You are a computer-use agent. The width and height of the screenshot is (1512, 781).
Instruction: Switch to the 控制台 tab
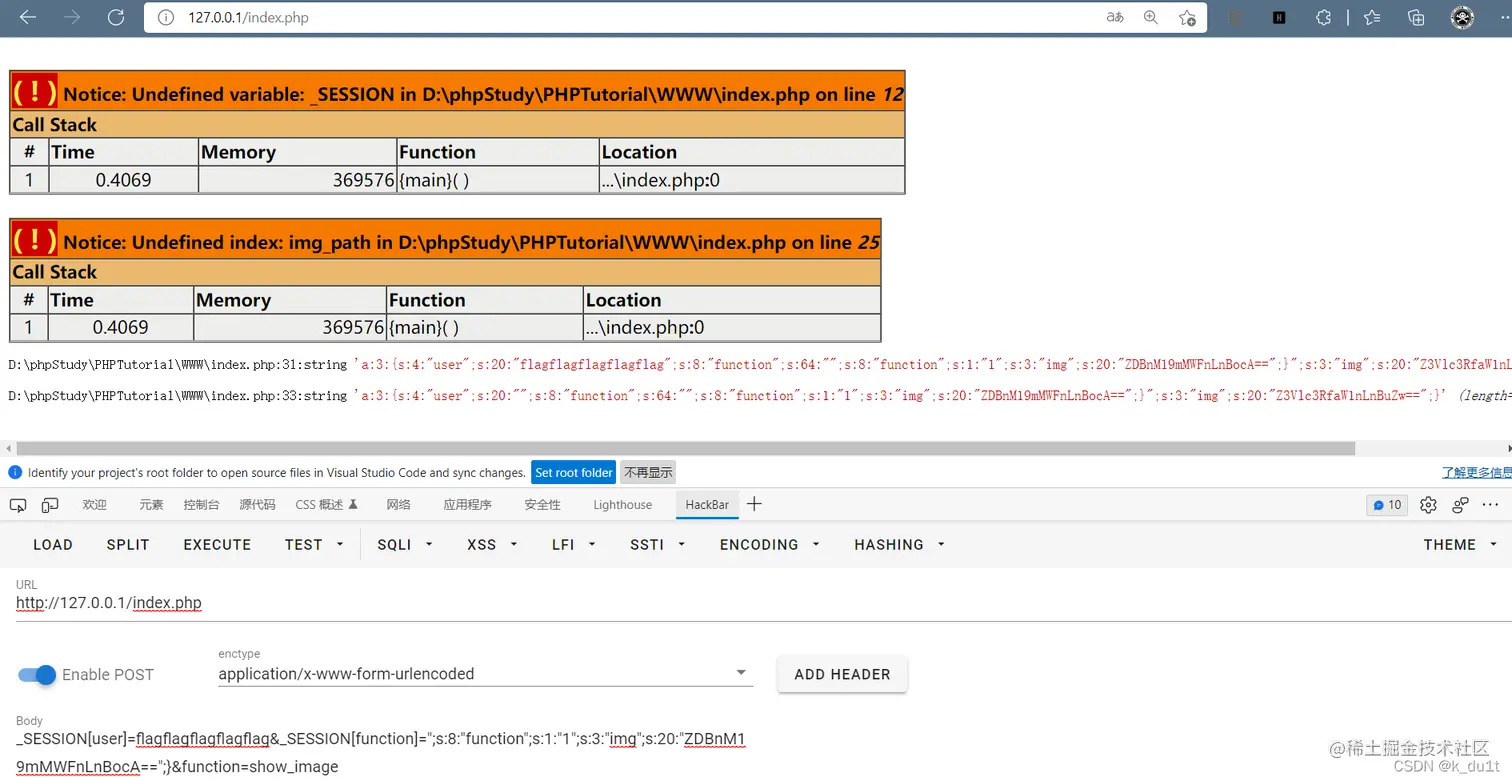(201, 505)
